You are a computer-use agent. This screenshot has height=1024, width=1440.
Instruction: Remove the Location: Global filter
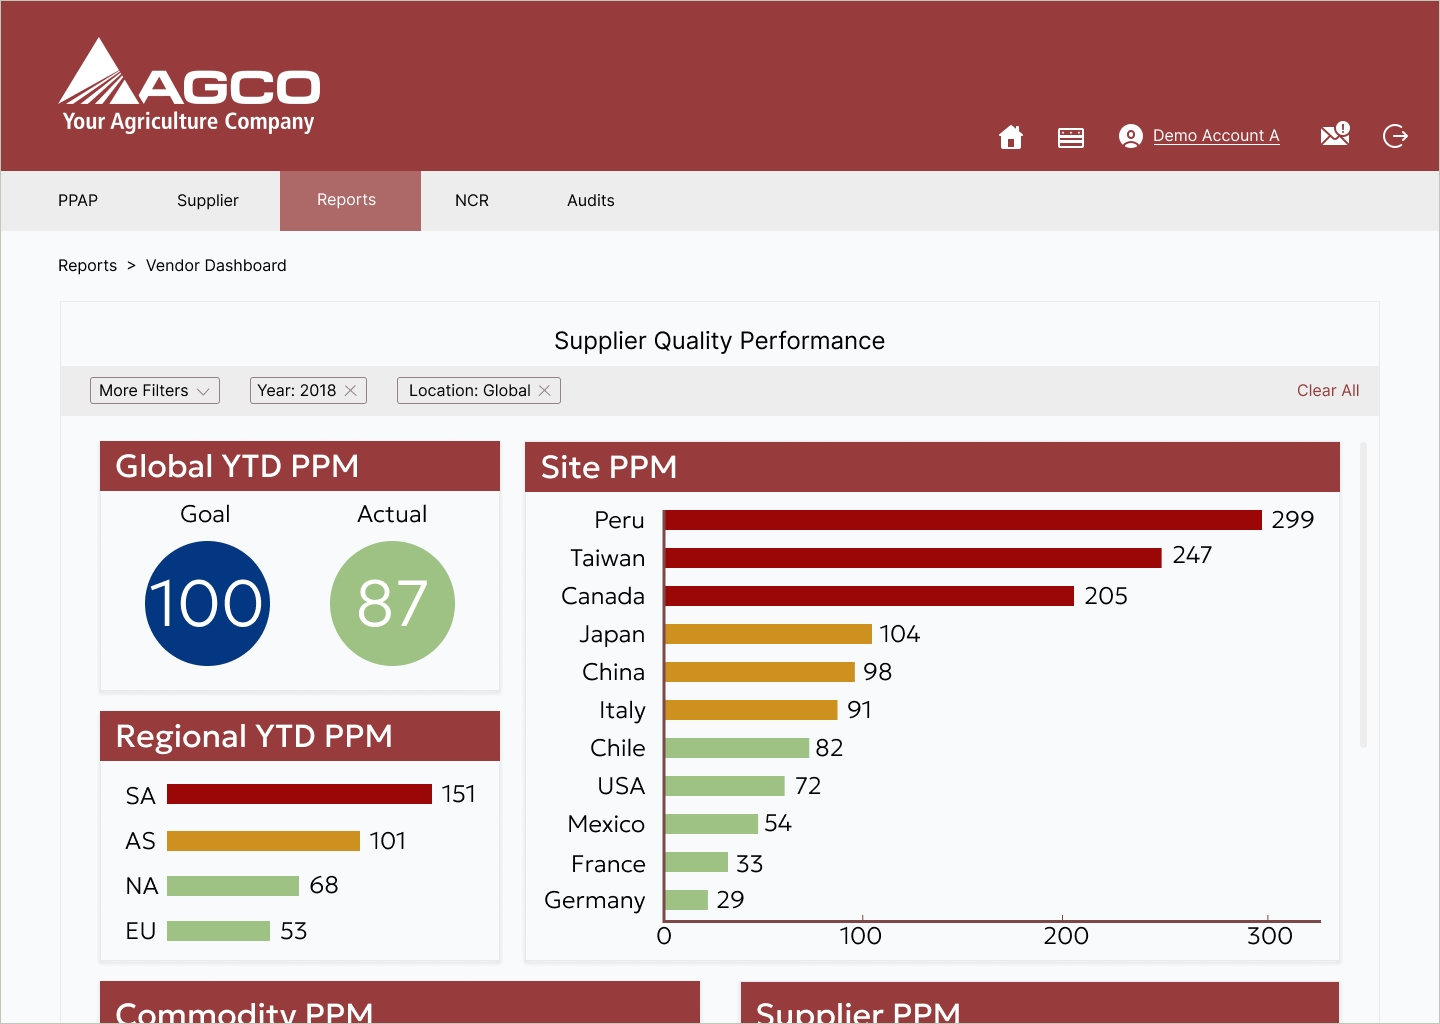tap(545, 391)
